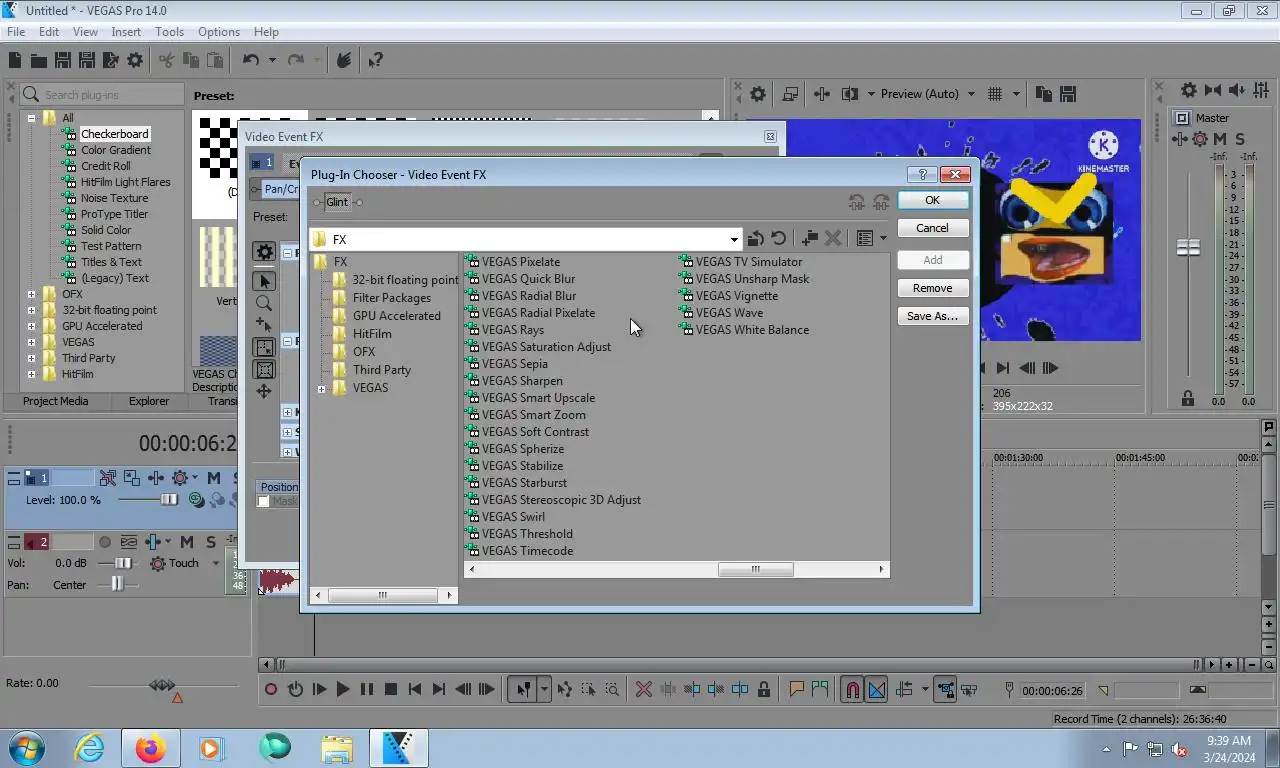The height and width of the screenshot is (768, 1280).
Task: Open the preview Overlays grid dropdown arrow
Action: coord(1016,94)
